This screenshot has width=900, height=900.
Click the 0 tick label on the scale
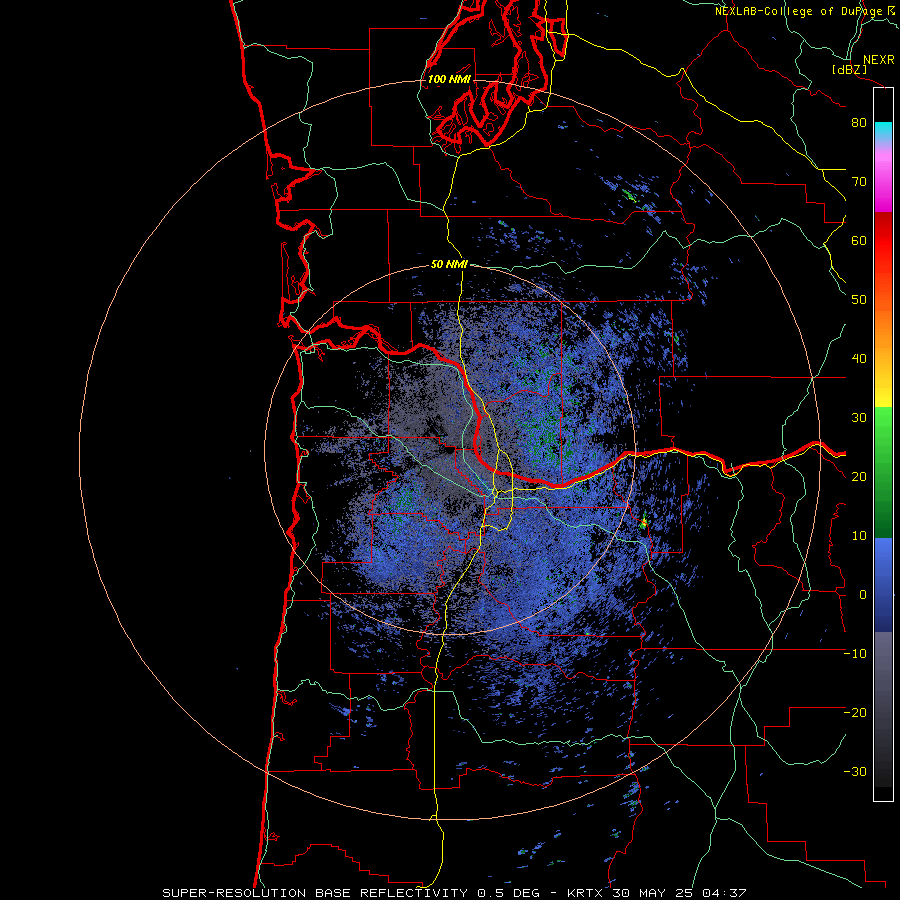(863, 595)
